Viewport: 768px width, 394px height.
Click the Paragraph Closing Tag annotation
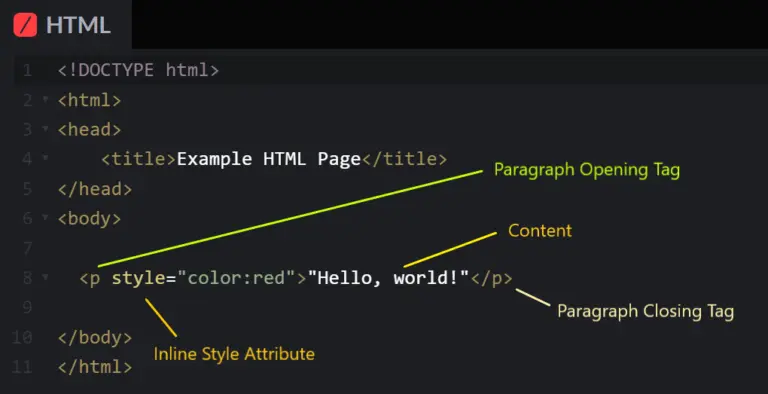(646, 311)
